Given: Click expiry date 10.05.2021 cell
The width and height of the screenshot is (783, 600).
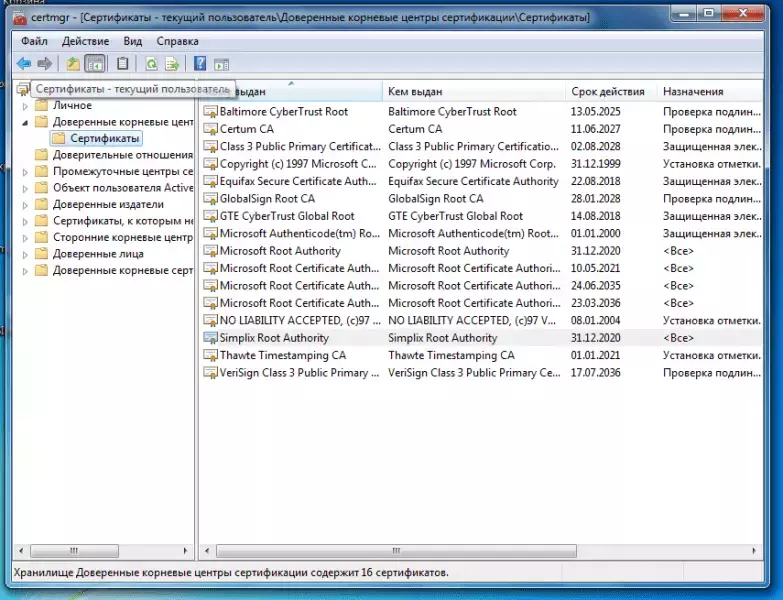Looking at the screenshot, I should click(595, 268).
